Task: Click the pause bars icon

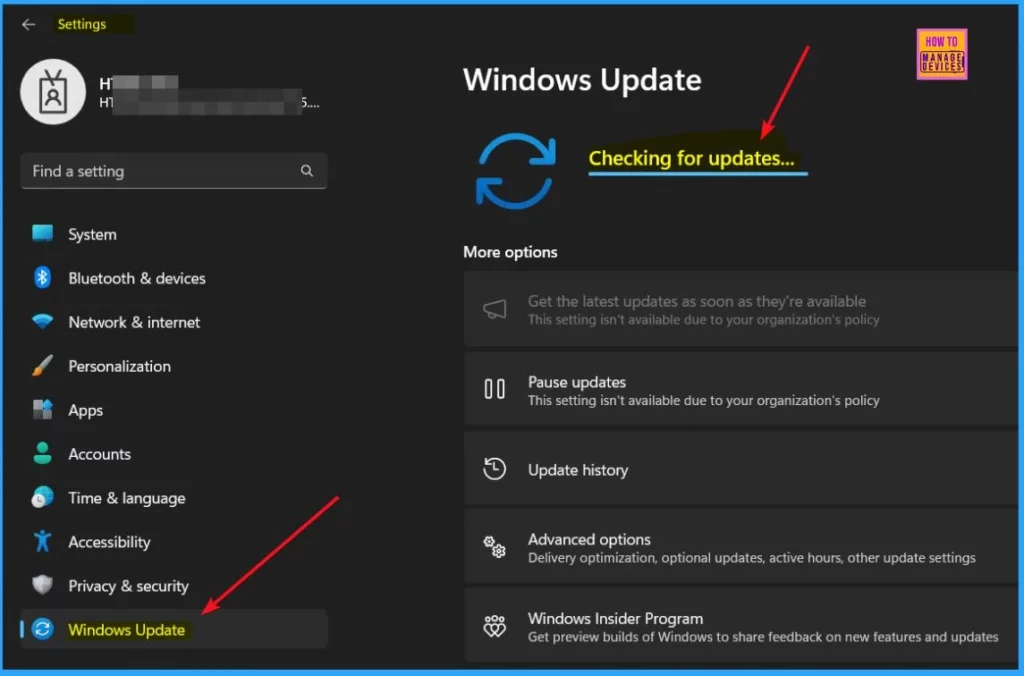Action: (494, 389)
